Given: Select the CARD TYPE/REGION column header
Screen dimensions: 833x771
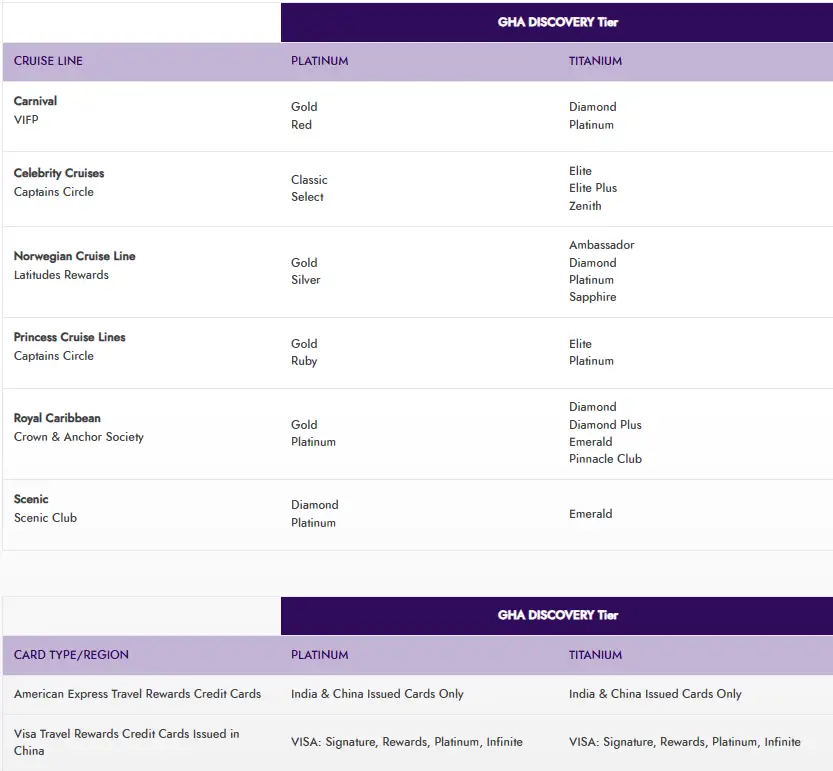Looking at the screenshot, I should pyautogui.click(x=71, y=655).
